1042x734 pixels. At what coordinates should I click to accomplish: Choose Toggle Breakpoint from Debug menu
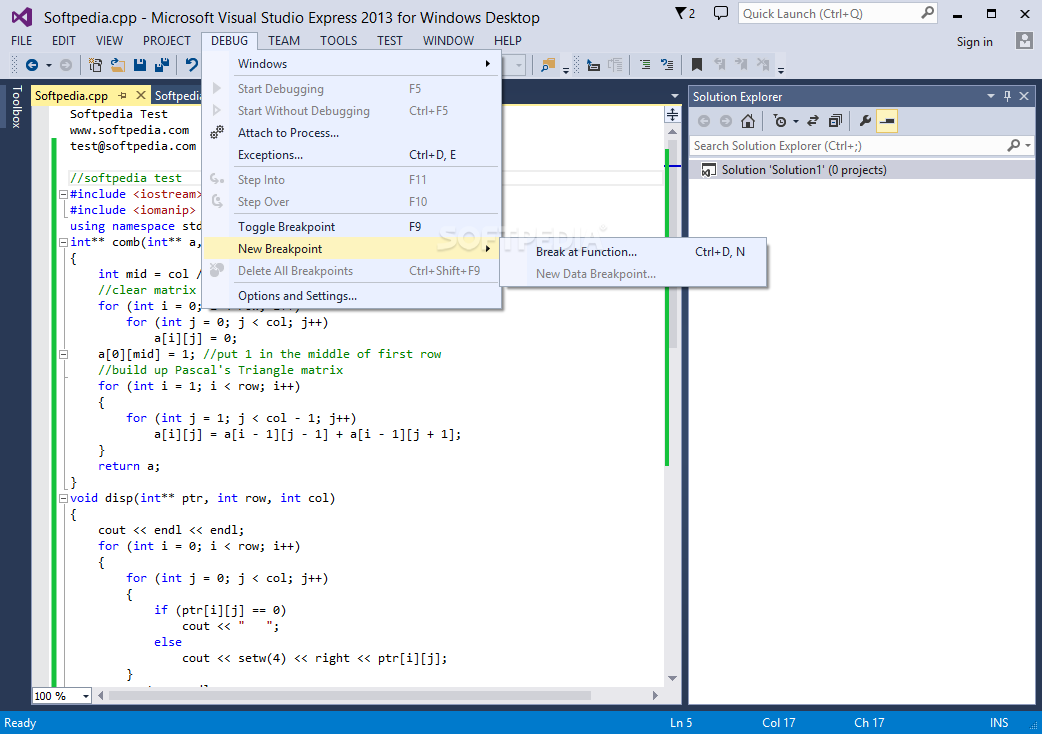pos(352,227)
